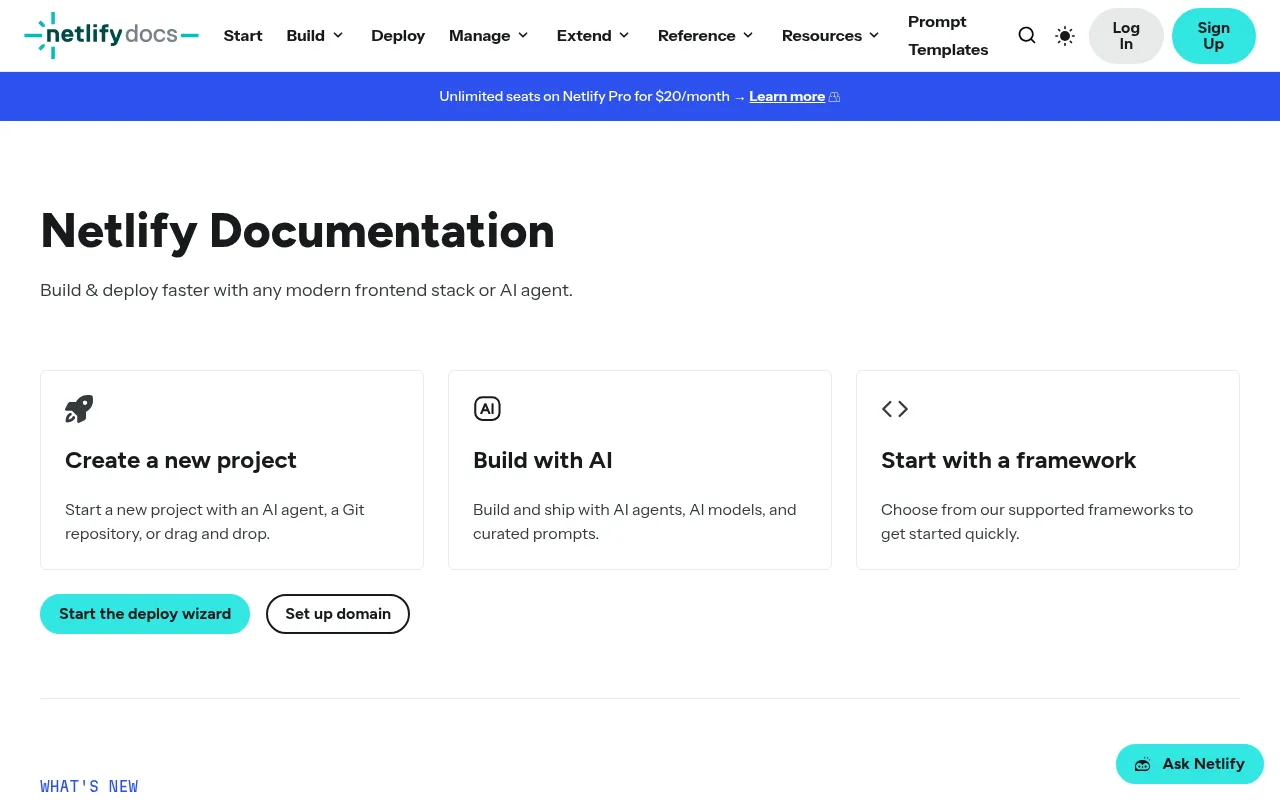Click 'Choose from our supported frameworks' description
Image resolution: width=1280 pixels, height=800 pixels.
coord(1037,522)
